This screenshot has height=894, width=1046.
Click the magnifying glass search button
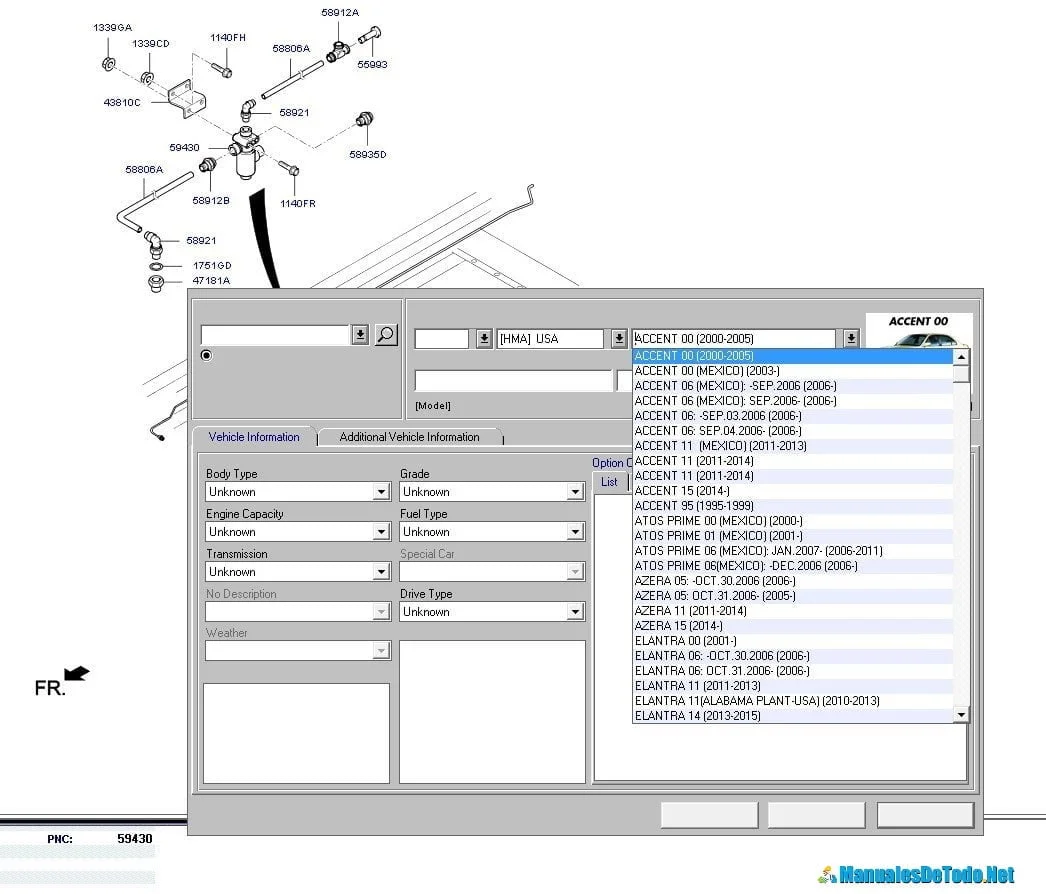[x=386, y=335]
